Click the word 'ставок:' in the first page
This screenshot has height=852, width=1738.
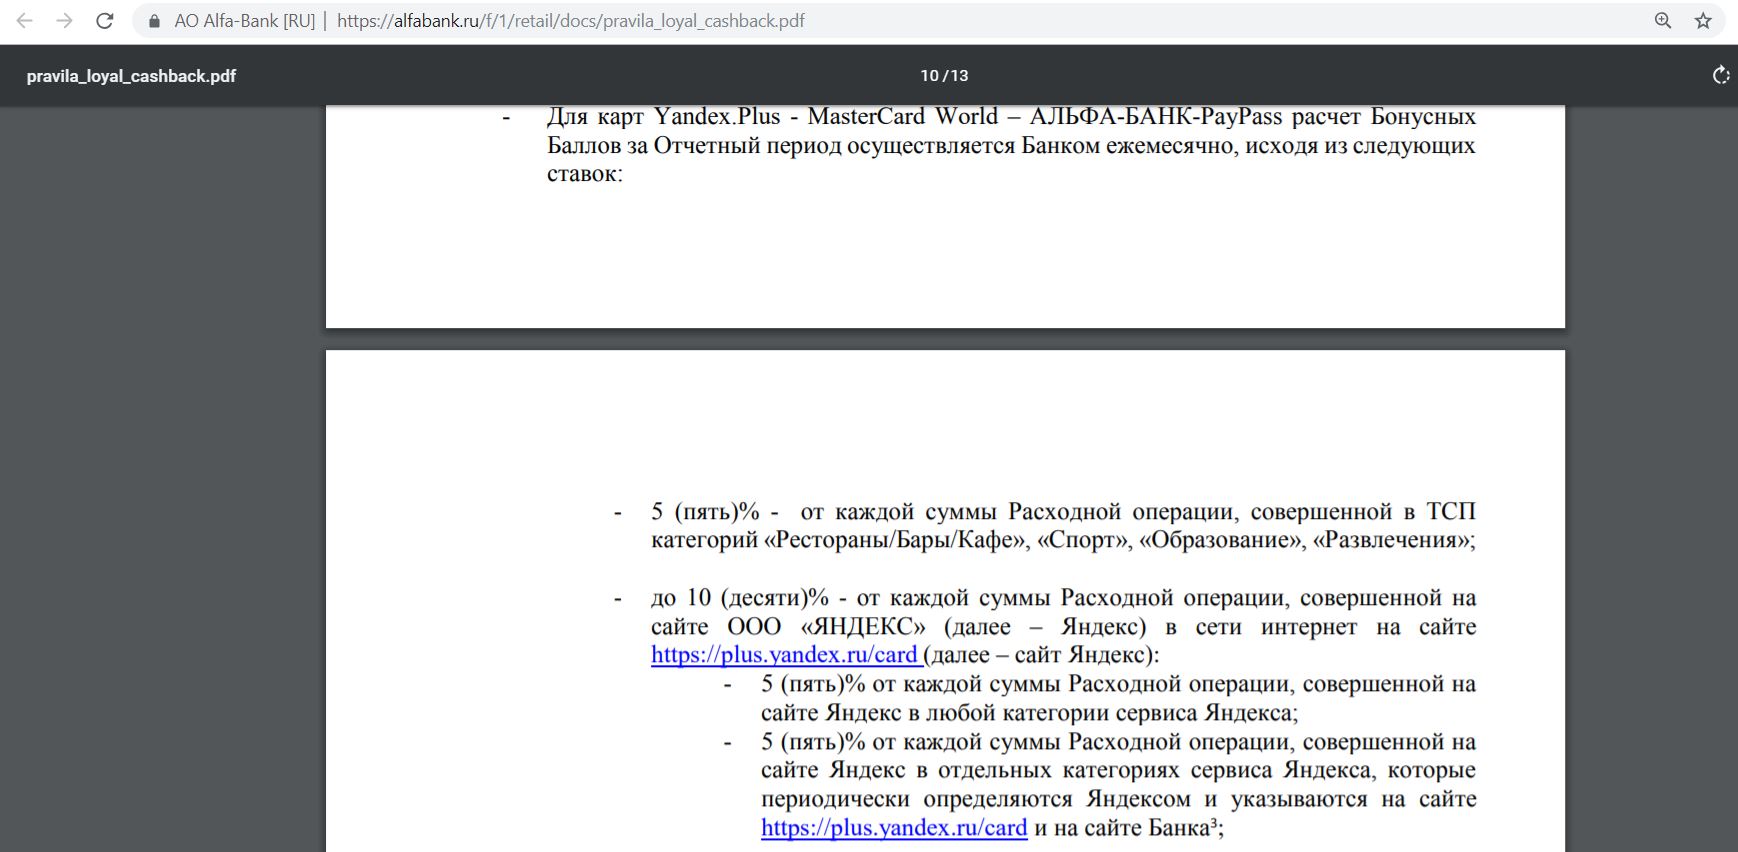(585, 174)
